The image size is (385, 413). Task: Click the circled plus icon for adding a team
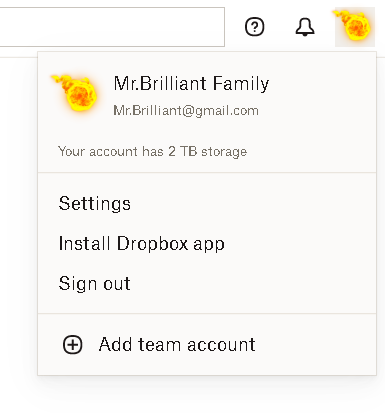(x=73, y=344)
